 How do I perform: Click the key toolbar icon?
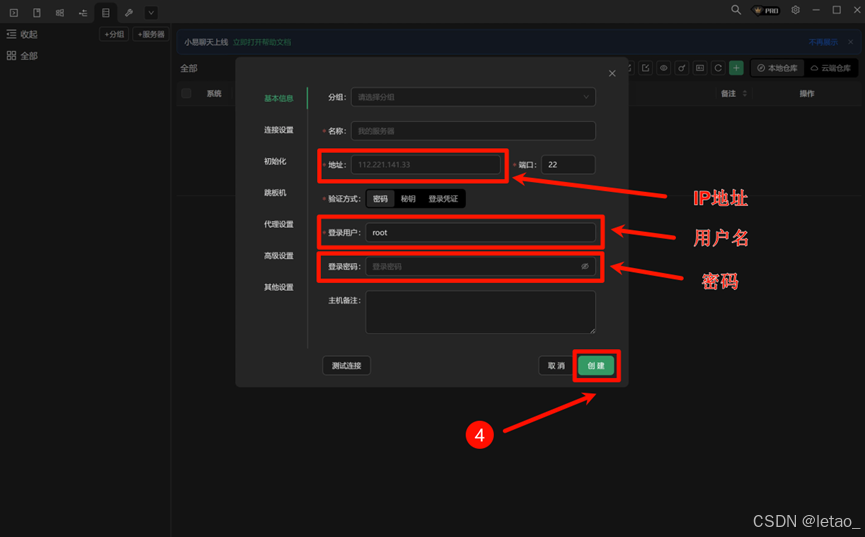[682, 68]
